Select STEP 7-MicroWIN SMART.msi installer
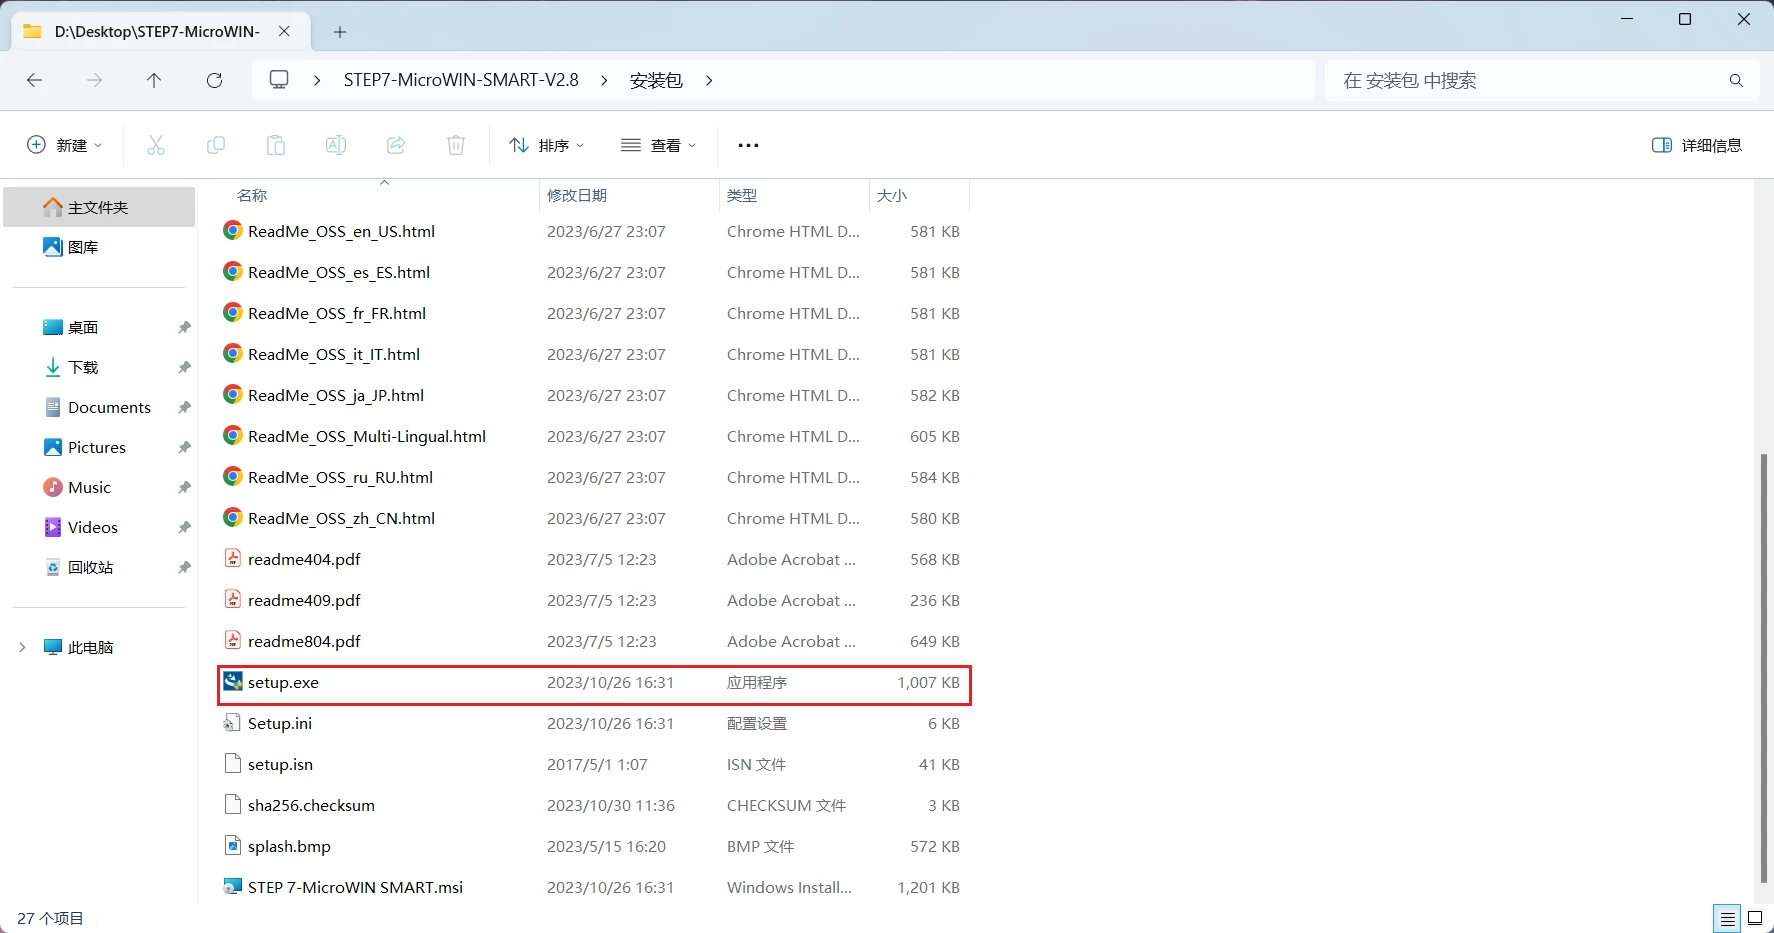 tap(594, 888)
